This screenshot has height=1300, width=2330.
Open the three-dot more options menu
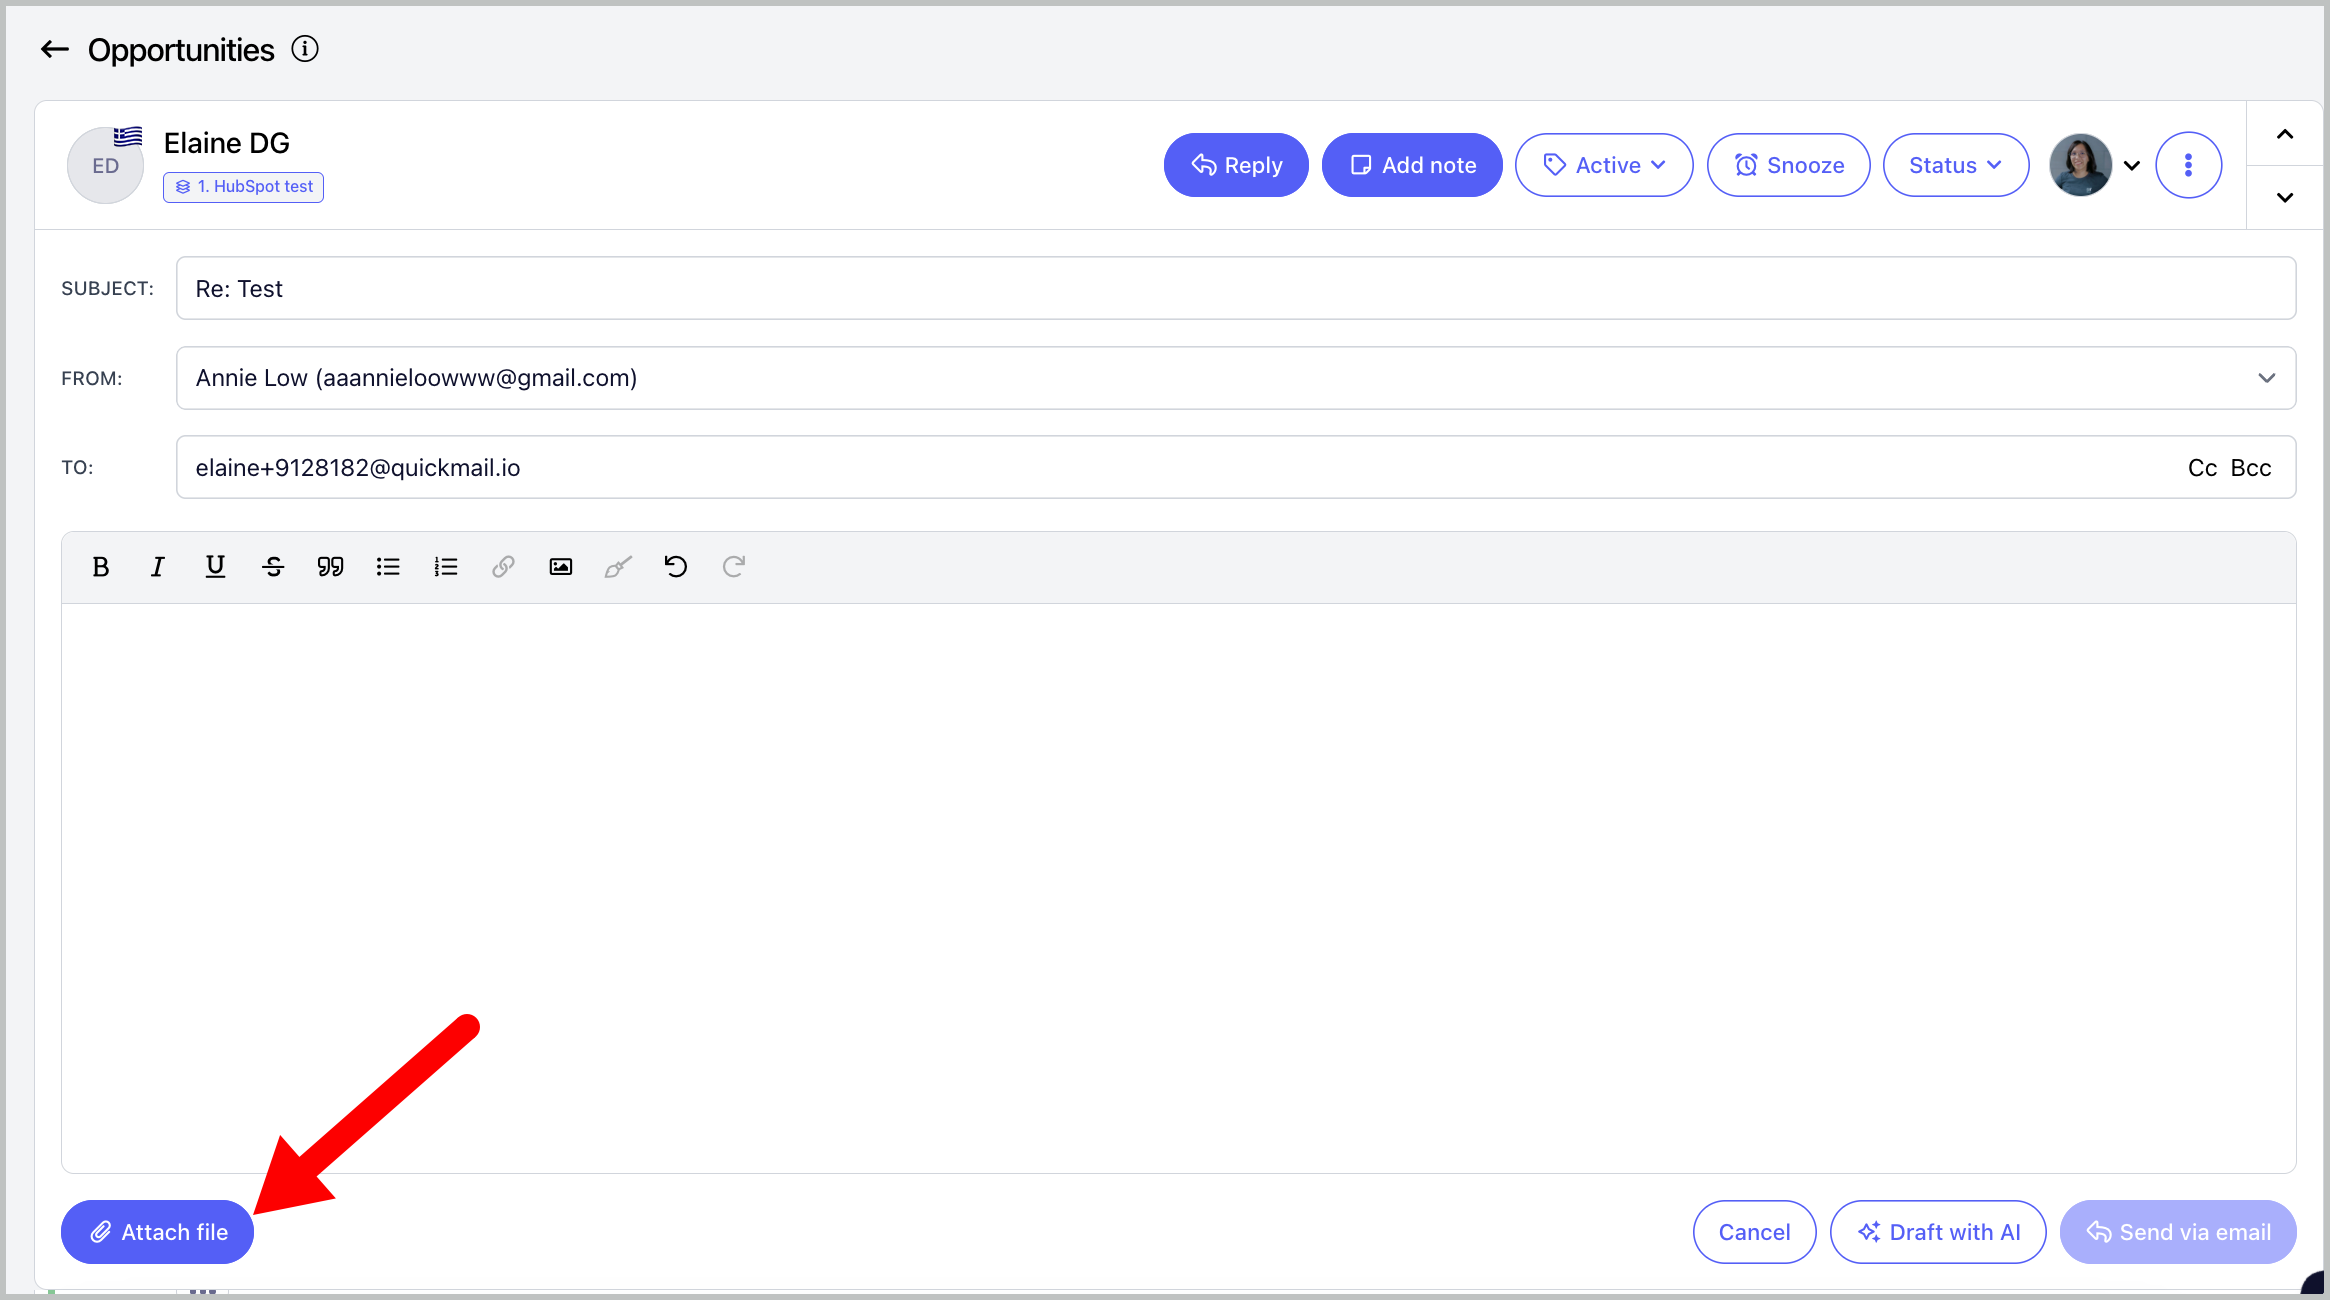pyautogui.click(x=2188, y=165)
